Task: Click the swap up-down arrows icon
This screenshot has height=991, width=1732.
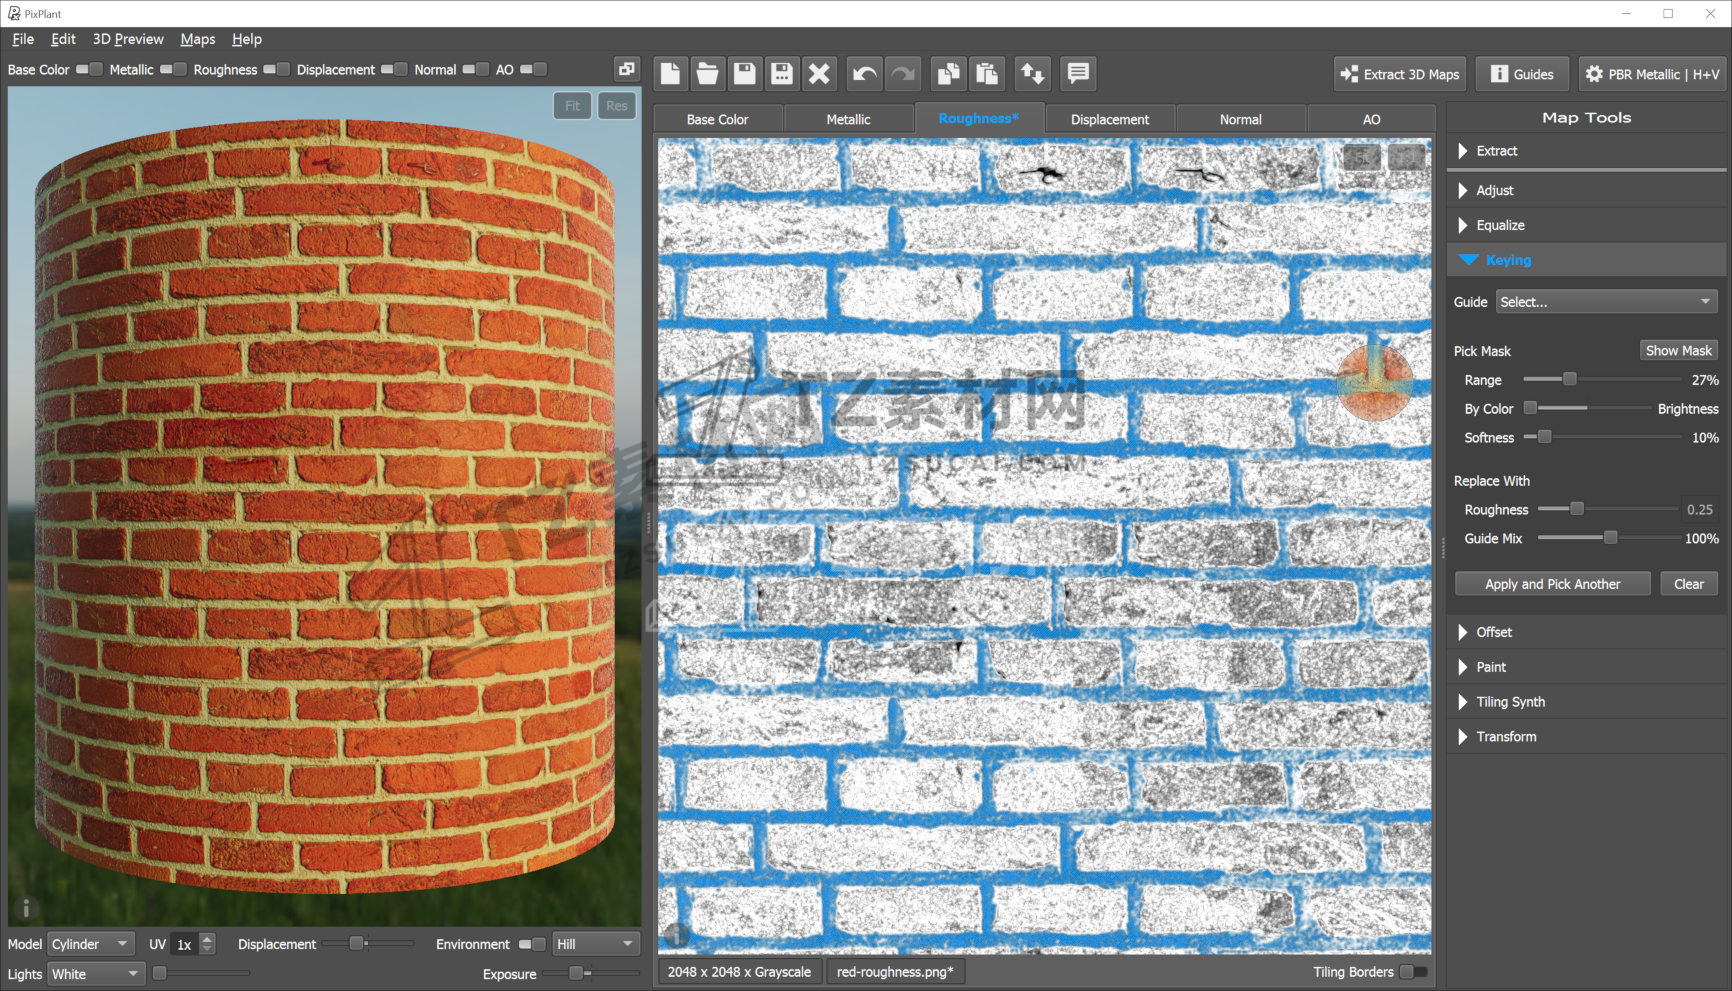Action: (x=1032, y=74)
